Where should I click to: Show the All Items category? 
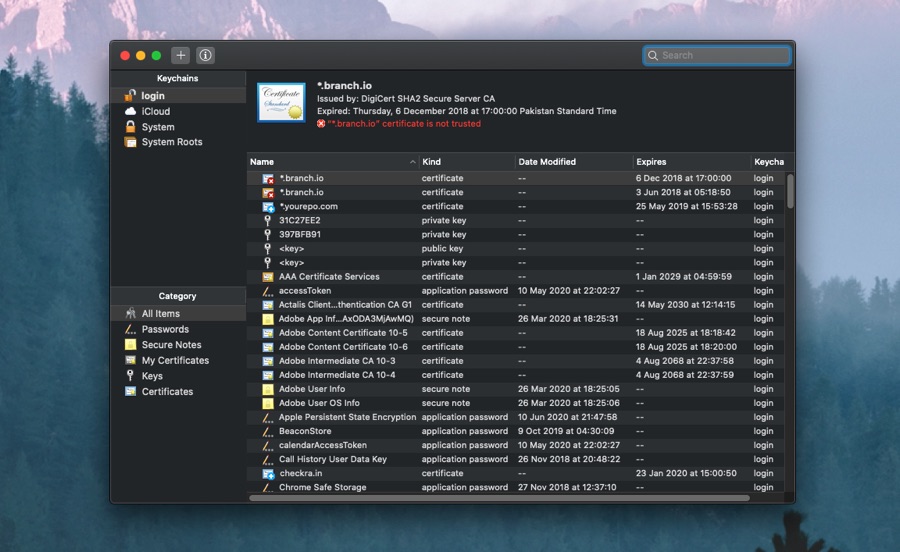[178, 313]
